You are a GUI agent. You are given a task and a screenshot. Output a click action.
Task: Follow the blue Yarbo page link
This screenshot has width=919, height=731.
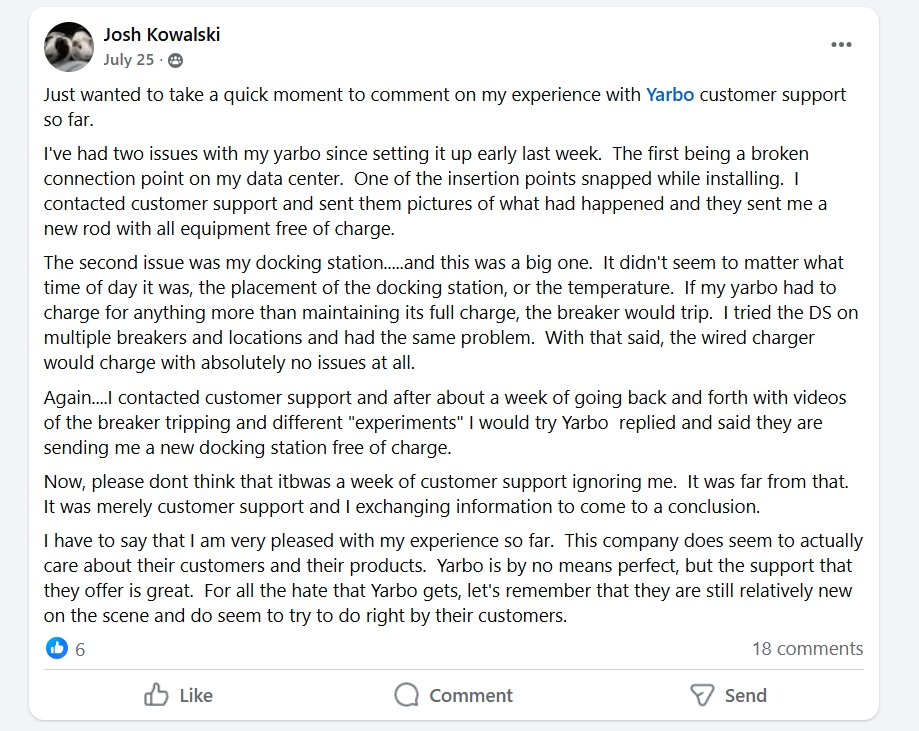click(670, 95)
